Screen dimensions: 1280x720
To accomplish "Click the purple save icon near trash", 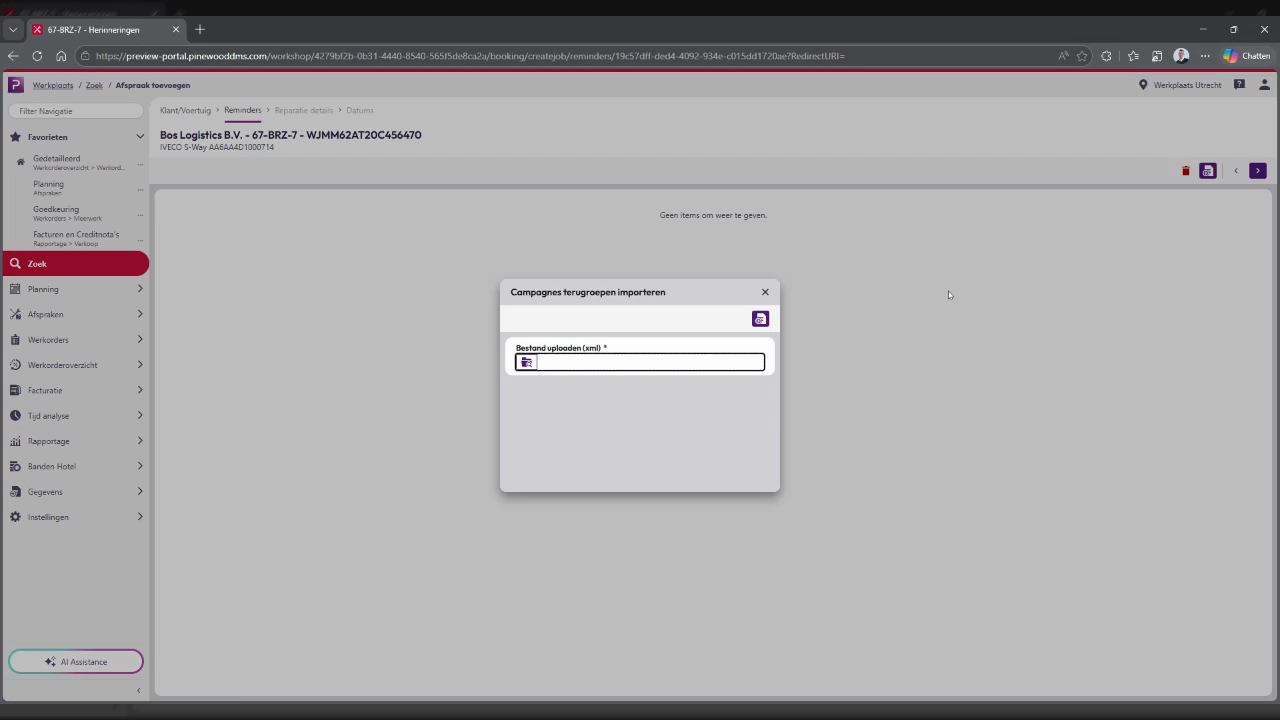I will tap(1208, 171).
